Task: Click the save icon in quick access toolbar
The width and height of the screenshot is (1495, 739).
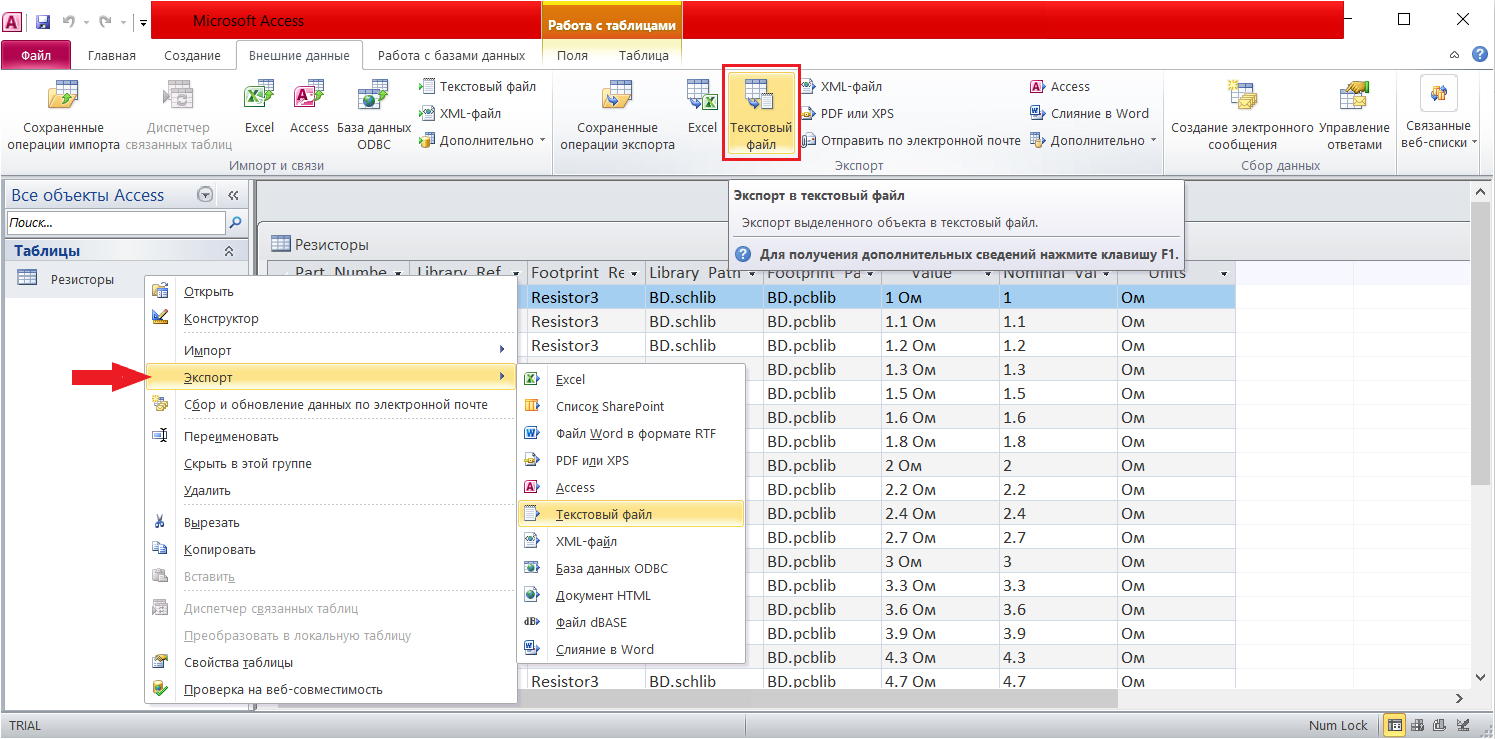Action: [43, 21]
